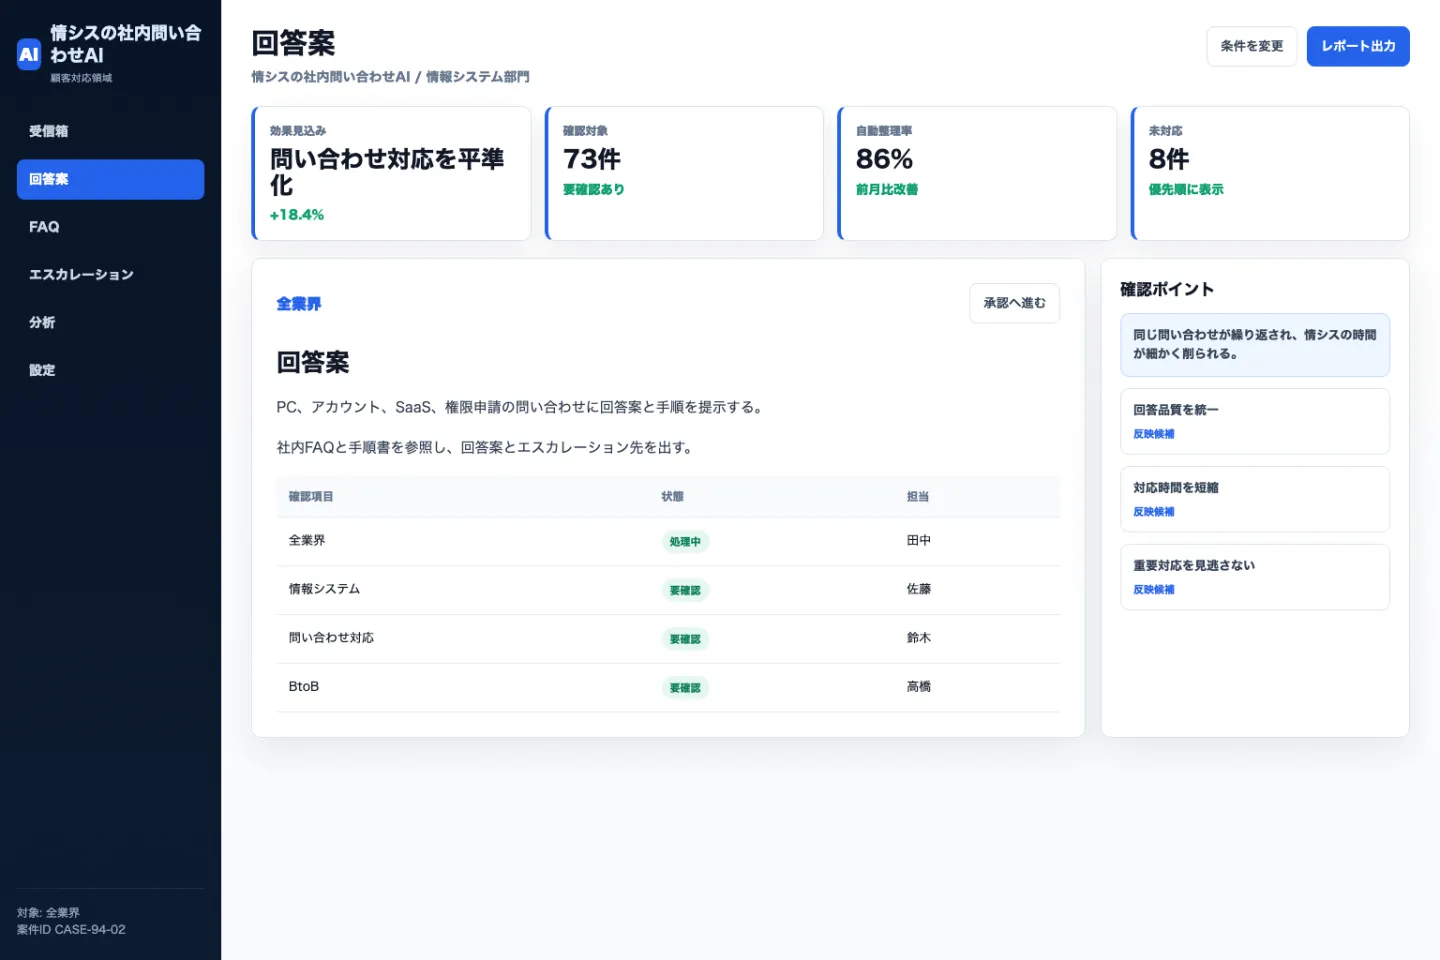Click the 状態 column header

(x=672, y=496)
